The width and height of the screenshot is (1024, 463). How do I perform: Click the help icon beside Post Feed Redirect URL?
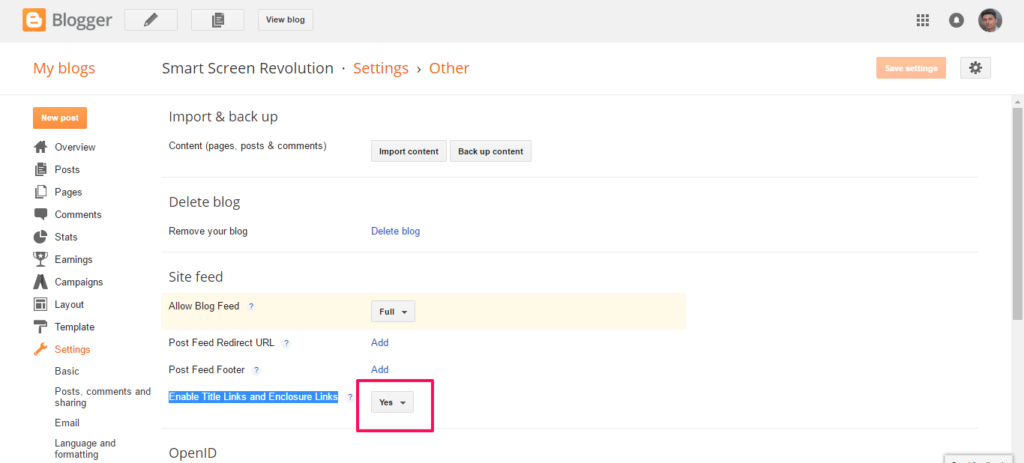coord(286,343)
